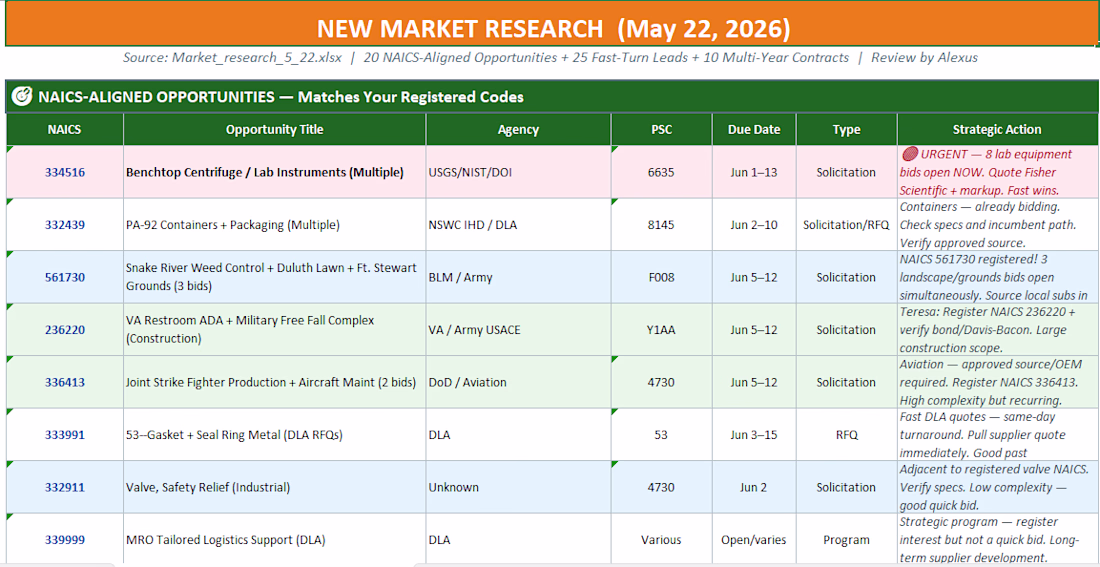The height and width of the screenshot is (567, 1100).
Task: Select type cell Solicitation/RFQ
Action: click(847, 225)
